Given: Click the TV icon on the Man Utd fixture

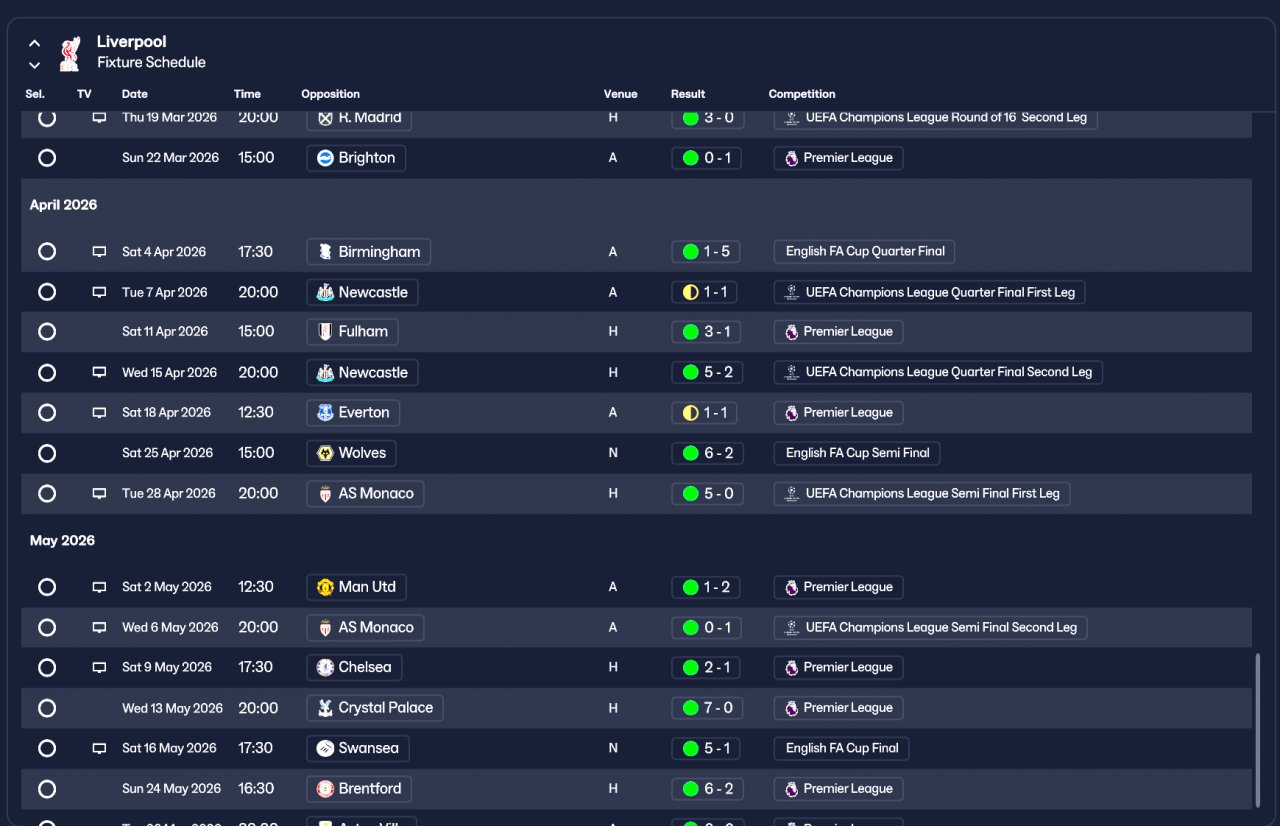Looking at the screenshot, I should (x=99, y=587).
